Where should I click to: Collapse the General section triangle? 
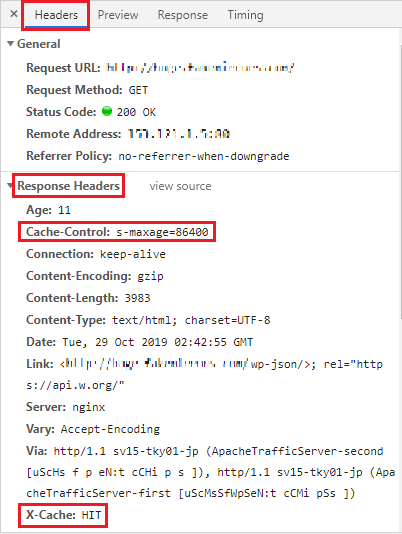(11, 44)
